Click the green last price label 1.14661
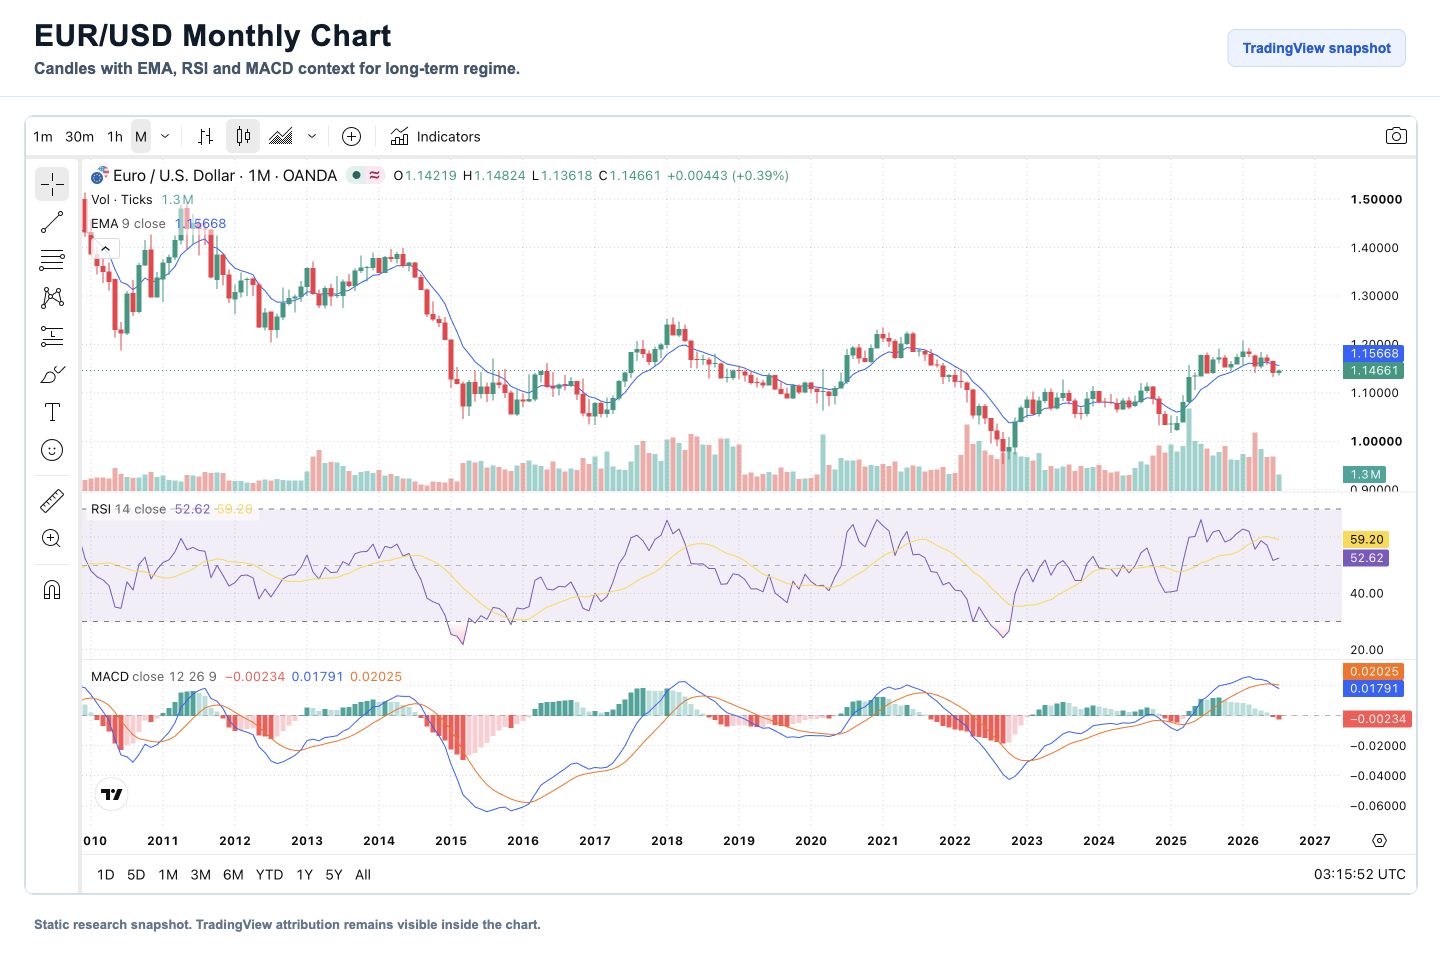 click(1373, 370)
